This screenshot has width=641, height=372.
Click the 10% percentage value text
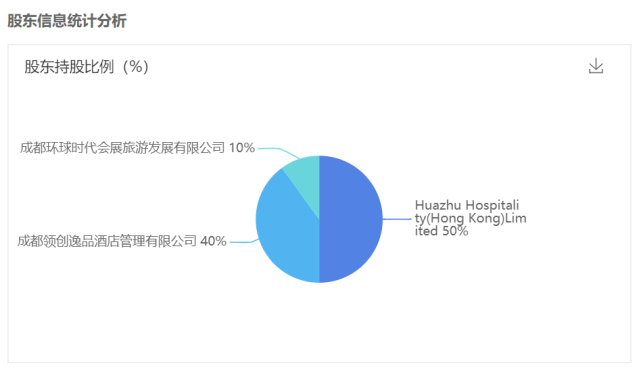[242, 148]
